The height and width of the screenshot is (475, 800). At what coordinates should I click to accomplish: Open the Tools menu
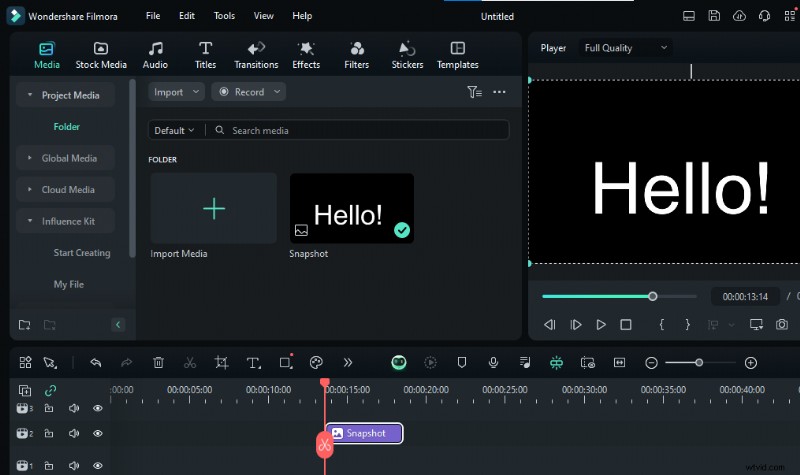224,16
